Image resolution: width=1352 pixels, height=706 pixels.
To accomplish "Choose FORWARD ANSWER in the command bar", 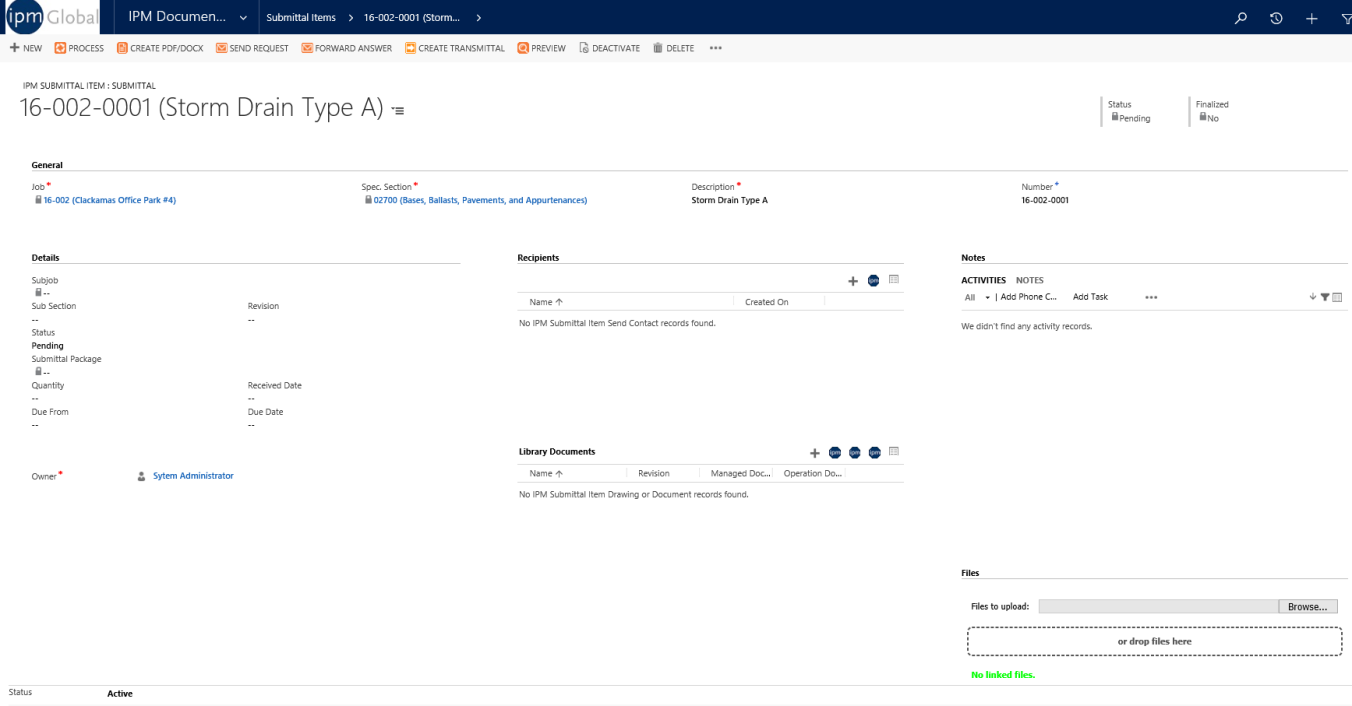I will [346, 48].
